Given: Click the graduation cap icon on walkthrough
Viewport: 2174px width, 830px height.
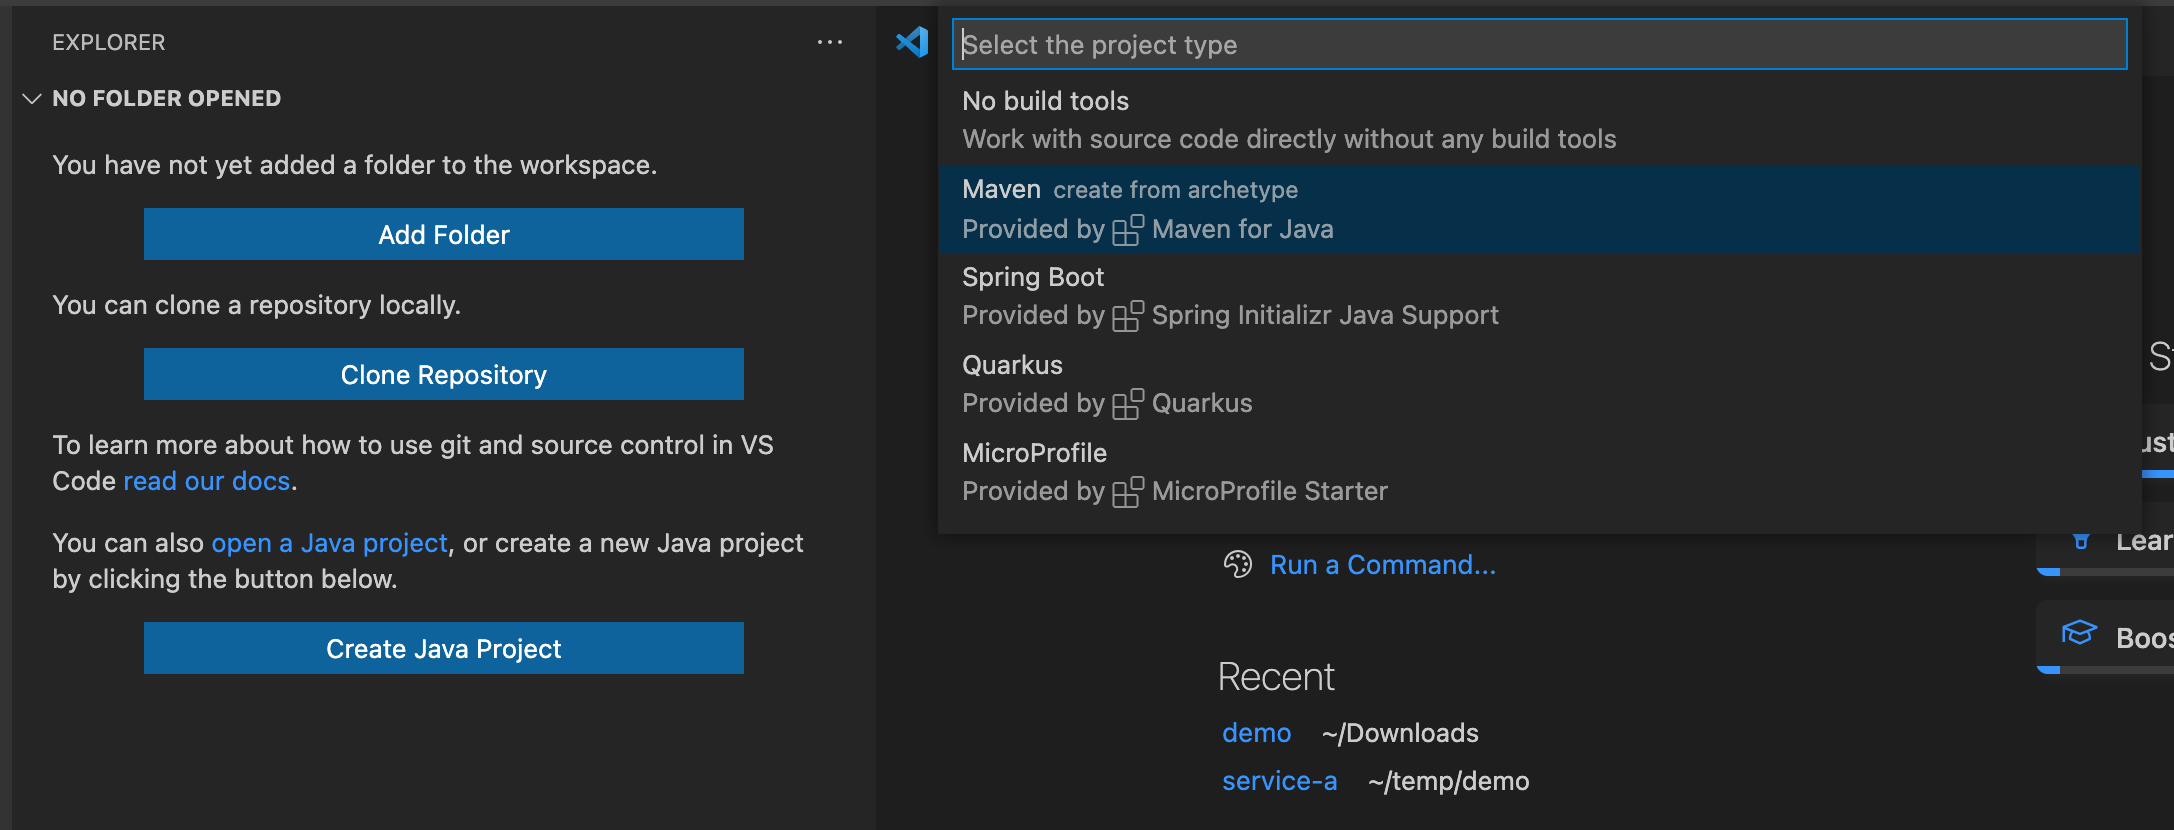Looking at the screenshot, I should [x=2079, y=633].
